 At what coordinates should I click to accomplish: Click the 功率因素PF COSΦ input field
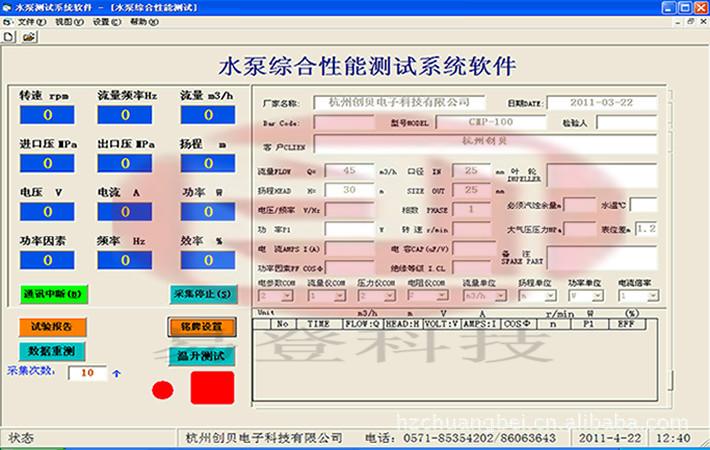(350, 268)
